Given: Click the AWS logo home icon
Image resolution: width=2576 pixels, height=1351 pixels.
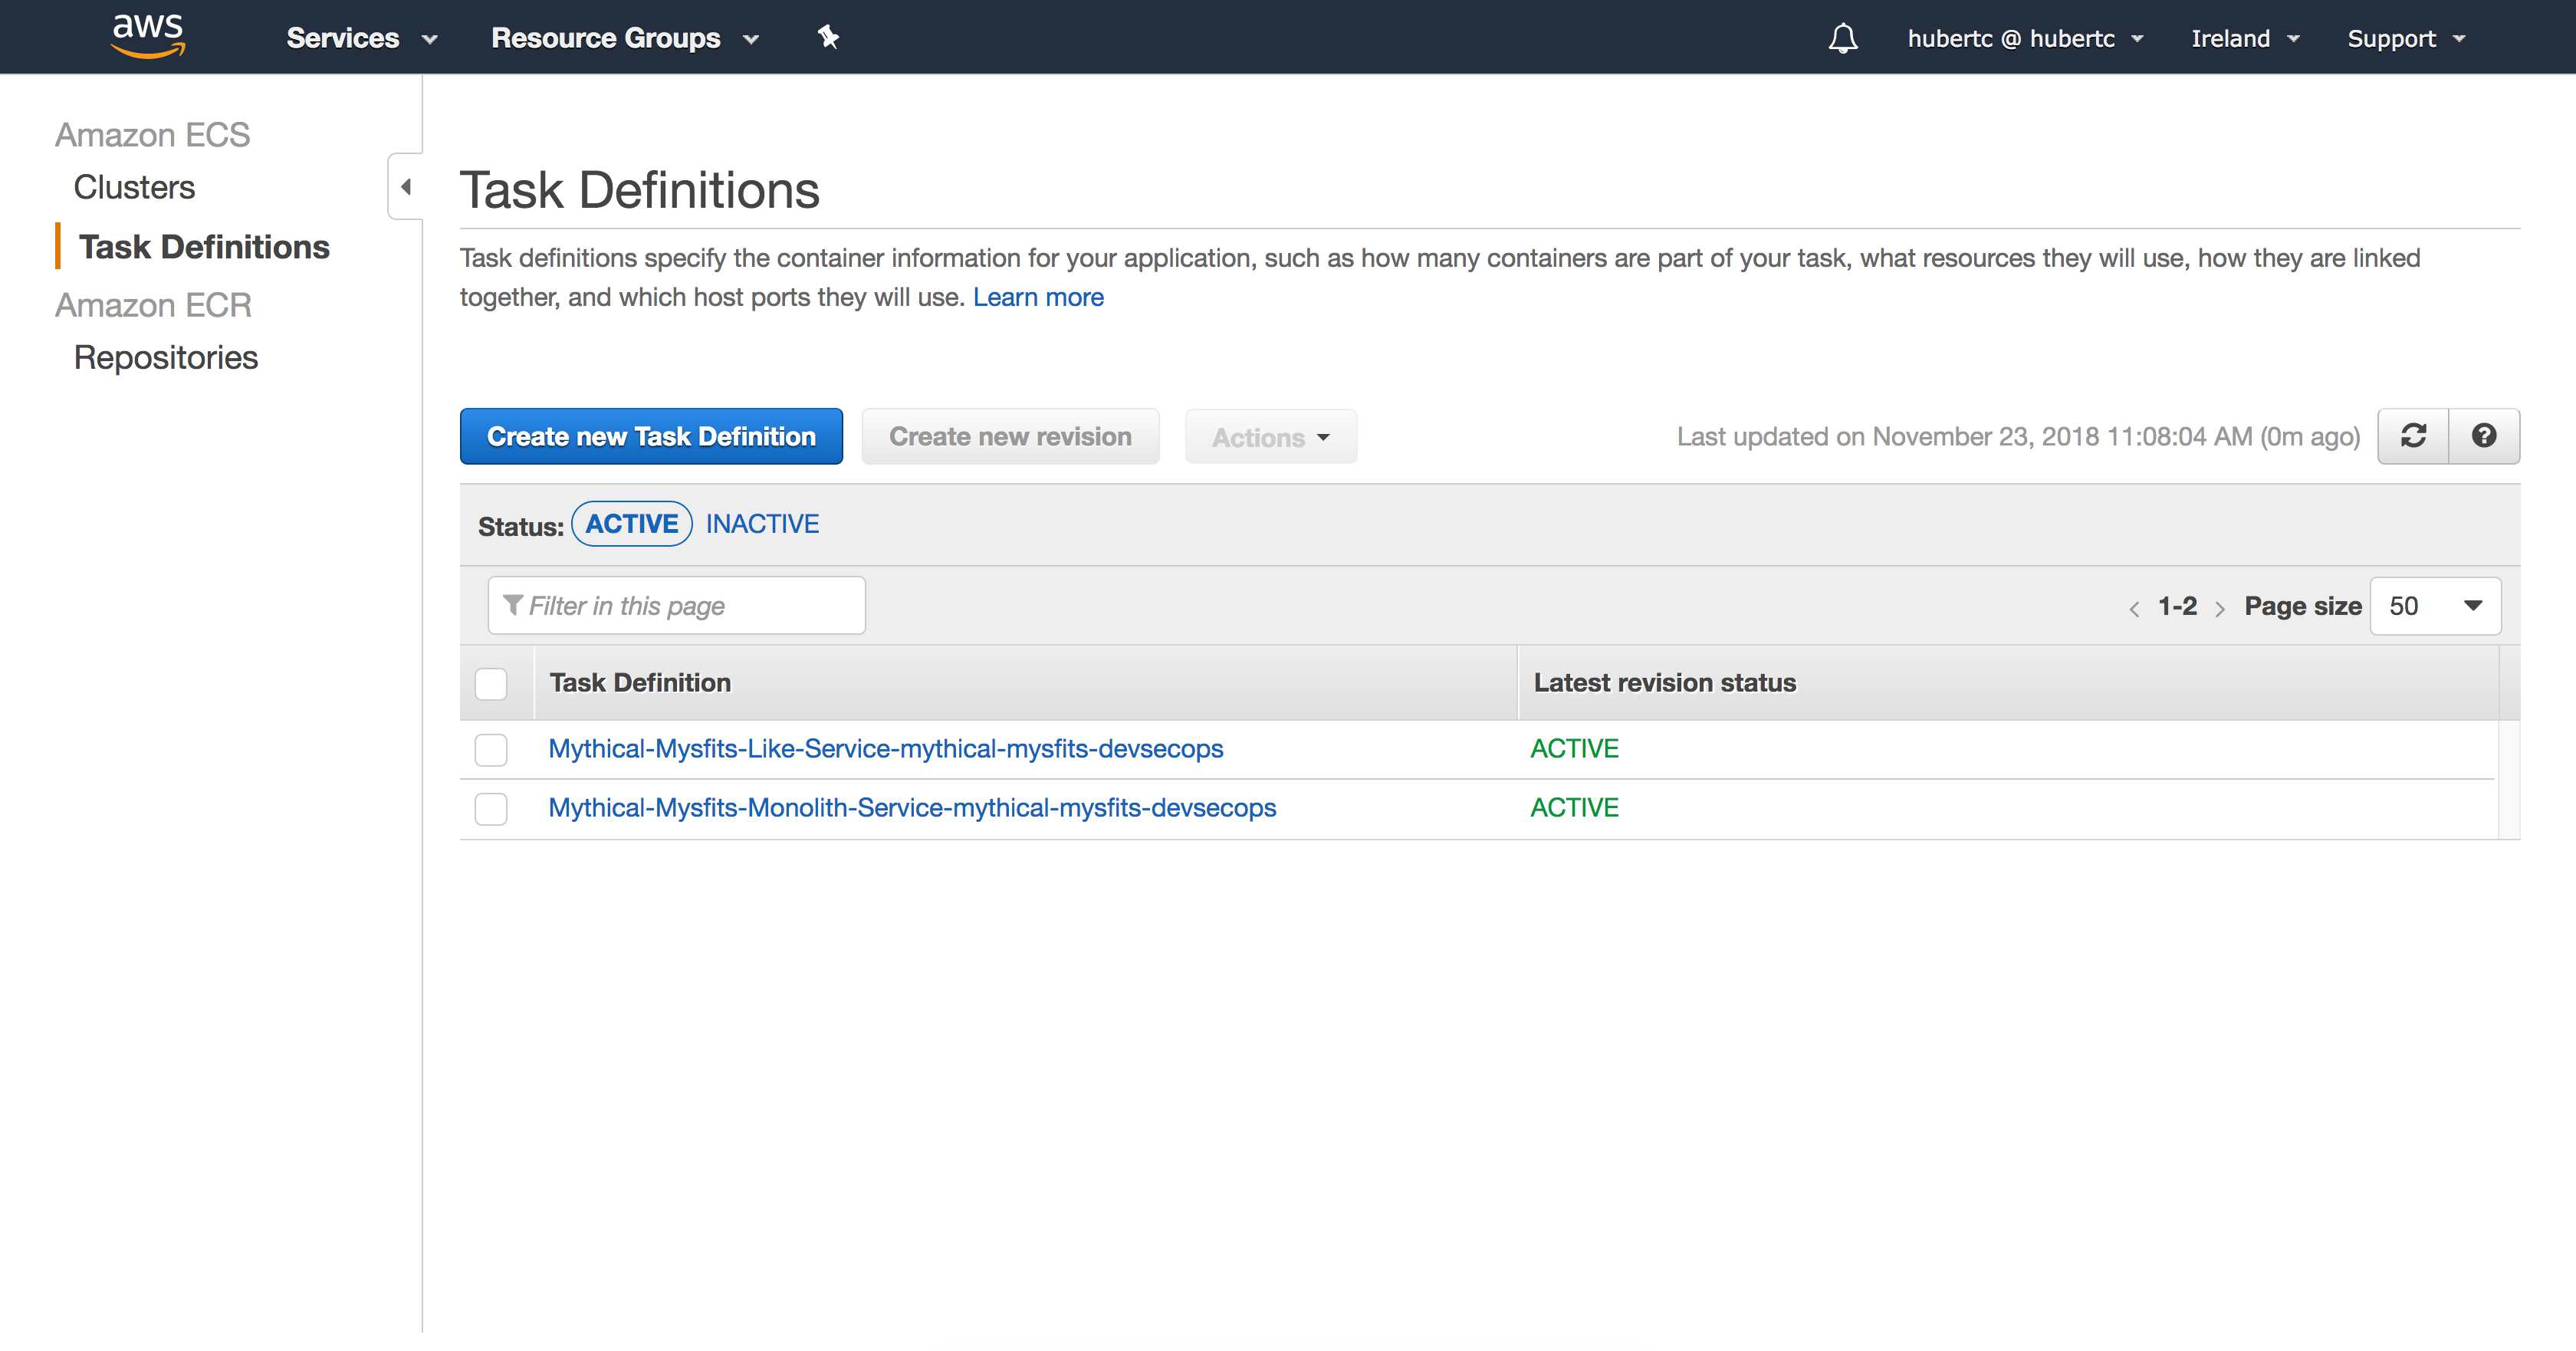Looking at the screenshot, I should point(148,36).
